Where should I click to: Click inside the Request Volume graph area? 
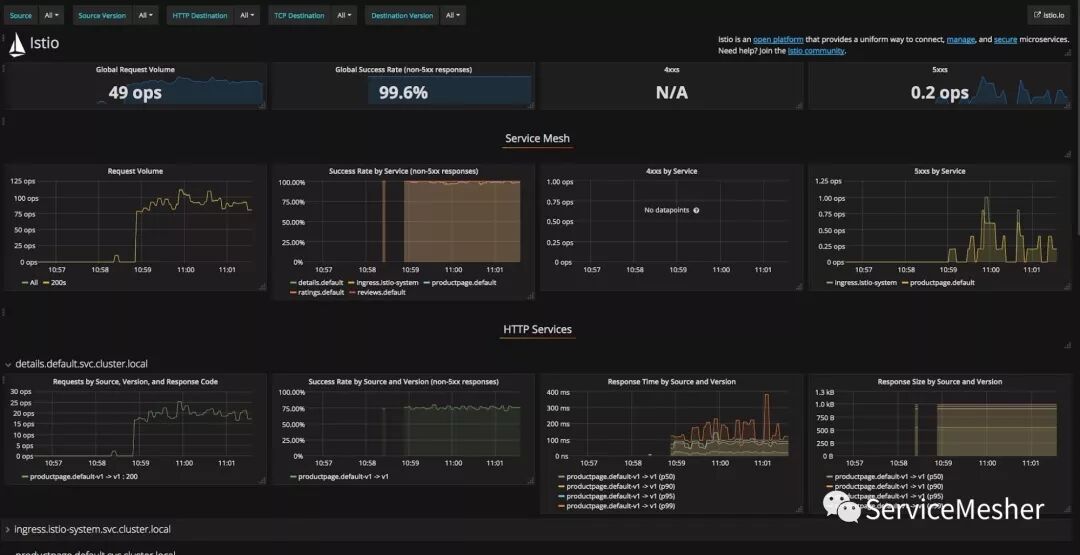(x=145, y=222)
